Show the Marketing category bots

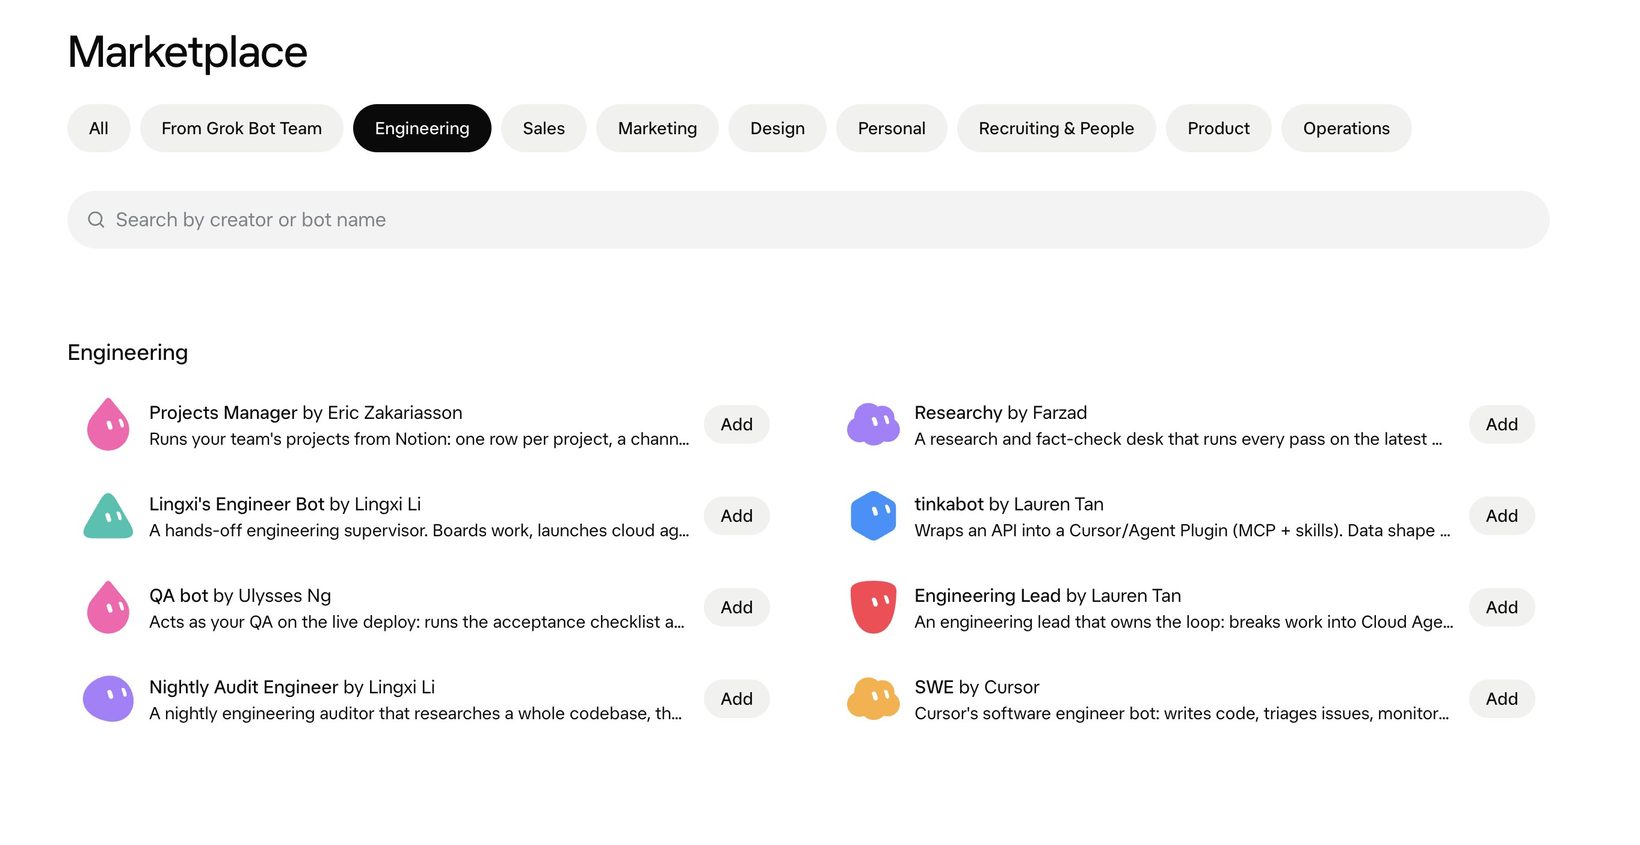(x=658, y=128)
